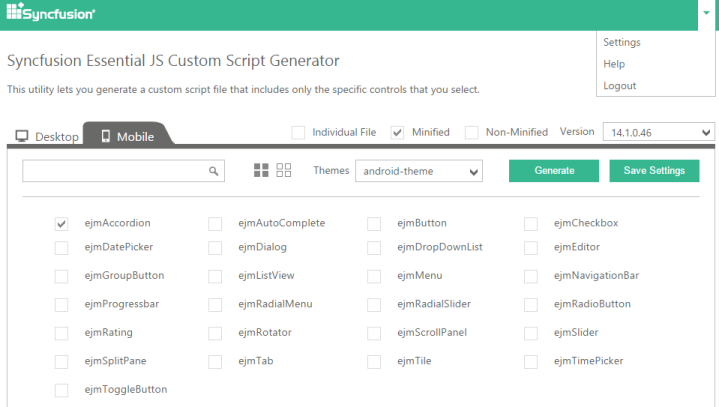The image size is (719, 407).
Task: Check the ejmDatePicker checkbox
Action: click(x=61, y=248)
